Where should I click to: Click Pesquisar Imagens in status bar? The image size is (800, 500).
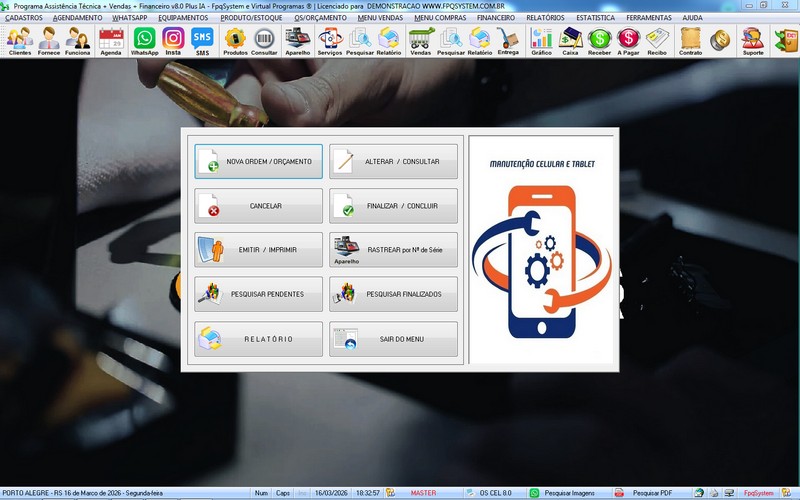click(x=569, y=493)
